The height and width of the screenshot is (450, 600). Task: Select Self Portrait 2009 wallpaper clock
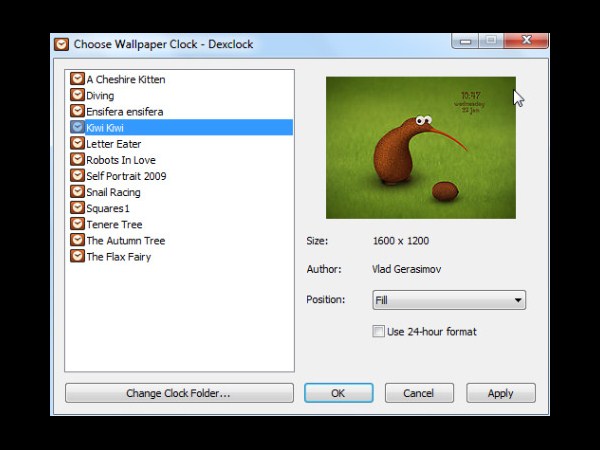click(126, 176)
